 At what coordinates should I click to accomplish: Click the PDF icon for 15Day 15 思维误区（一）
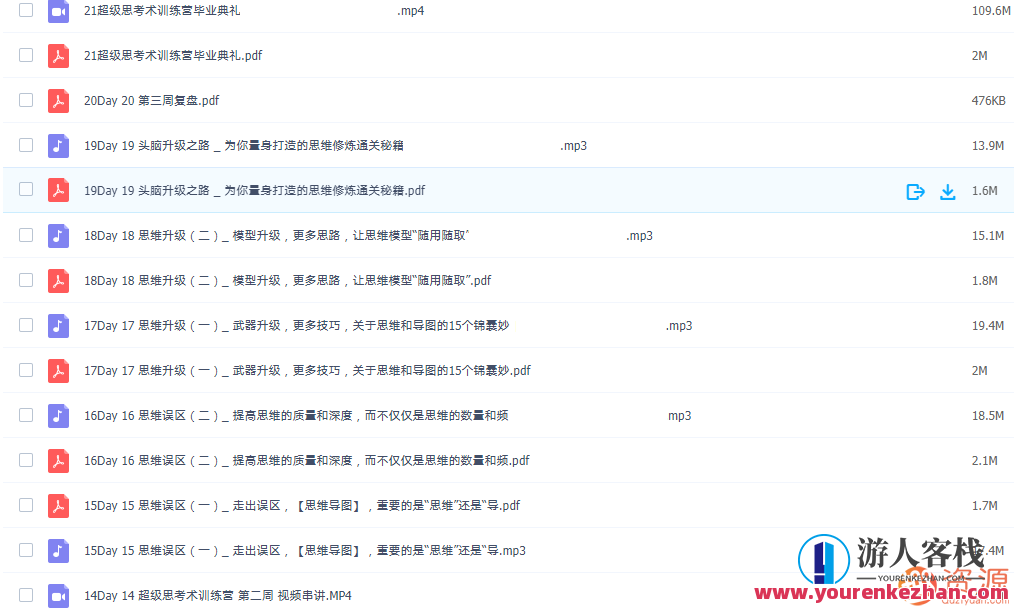click(58, 505)
